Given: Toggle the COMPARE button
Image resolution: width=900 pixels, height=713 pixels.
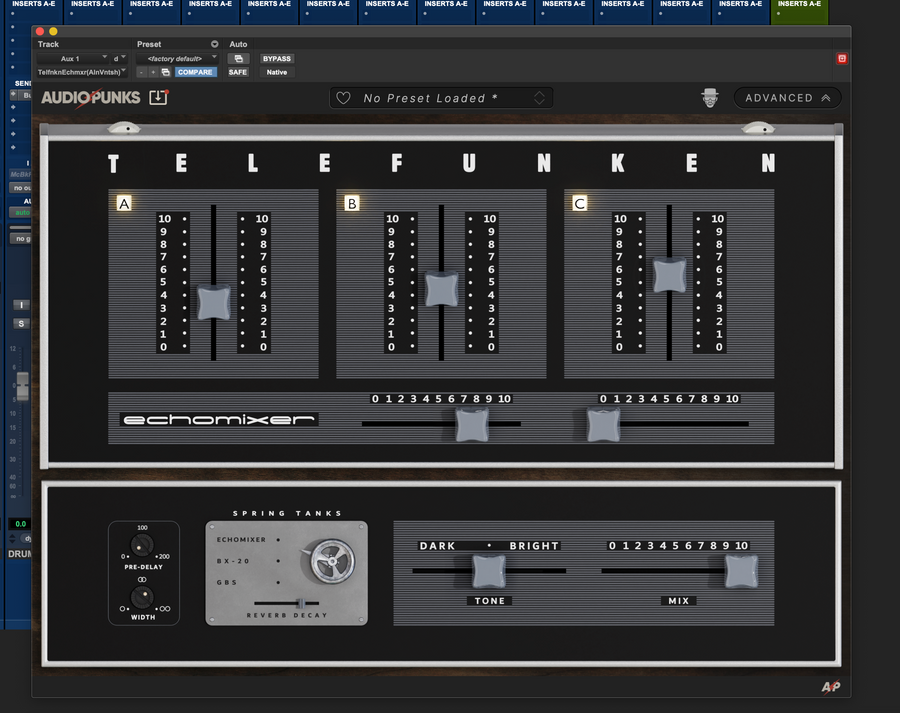Looking at the screenshot, I should 195,72.
